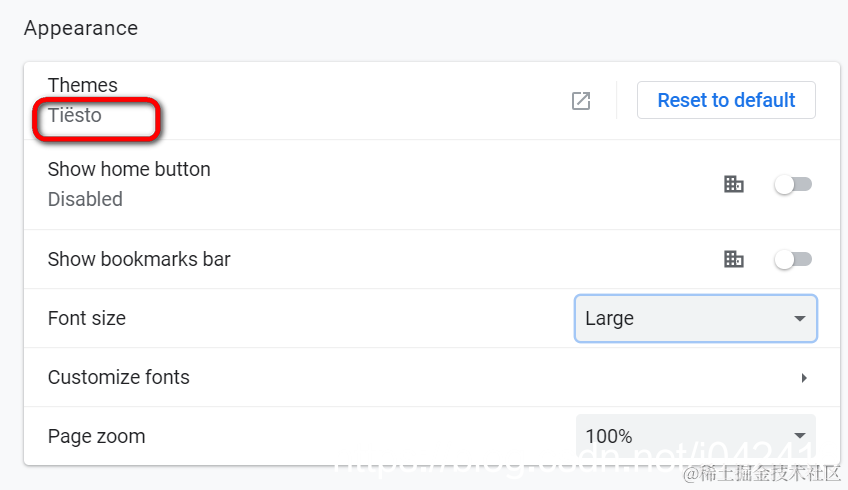The image size is (848, 490).
Task: Click the Font size label text
Action: tap(87, 319)
